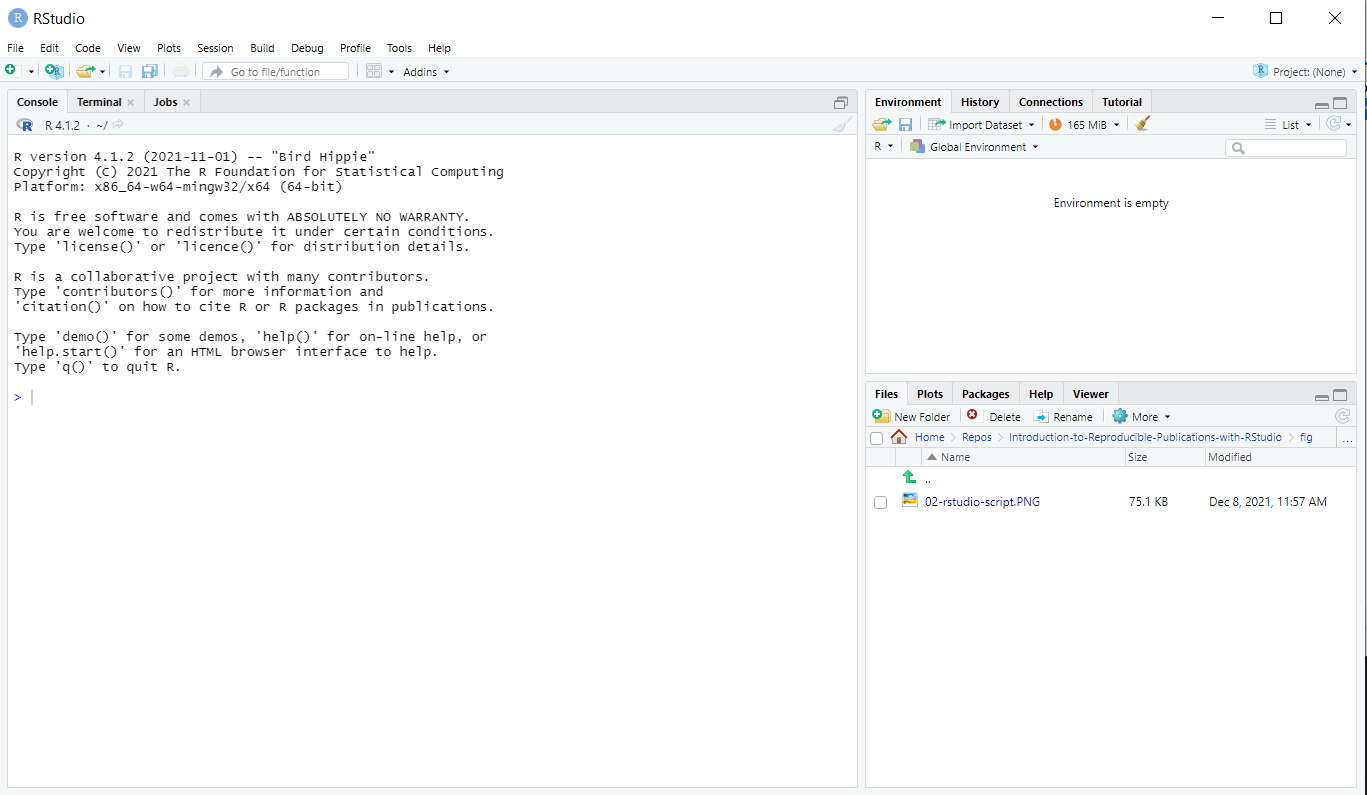The height and width of the screenshot is (795, 1367).
Task: Switch to the Packages tab
Action: point(986,394)
